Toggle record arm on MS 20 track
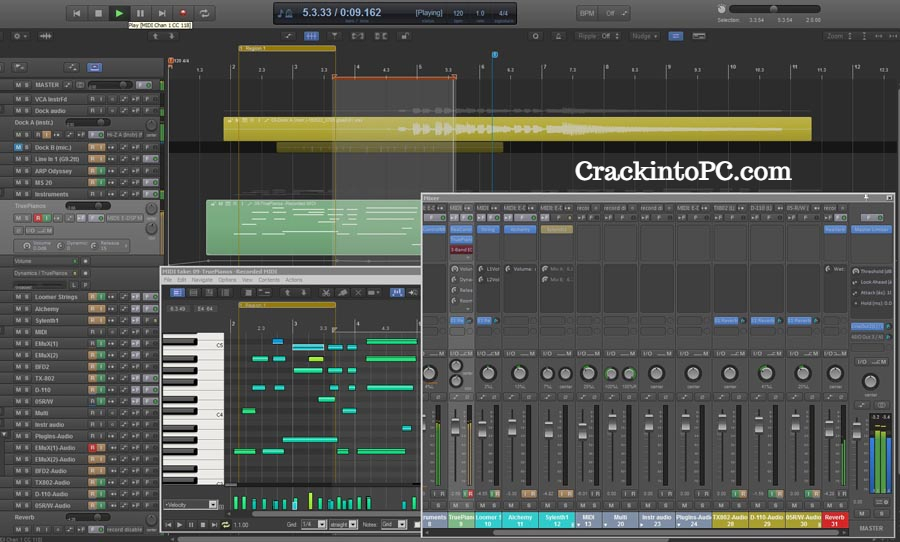 point(92,183)
